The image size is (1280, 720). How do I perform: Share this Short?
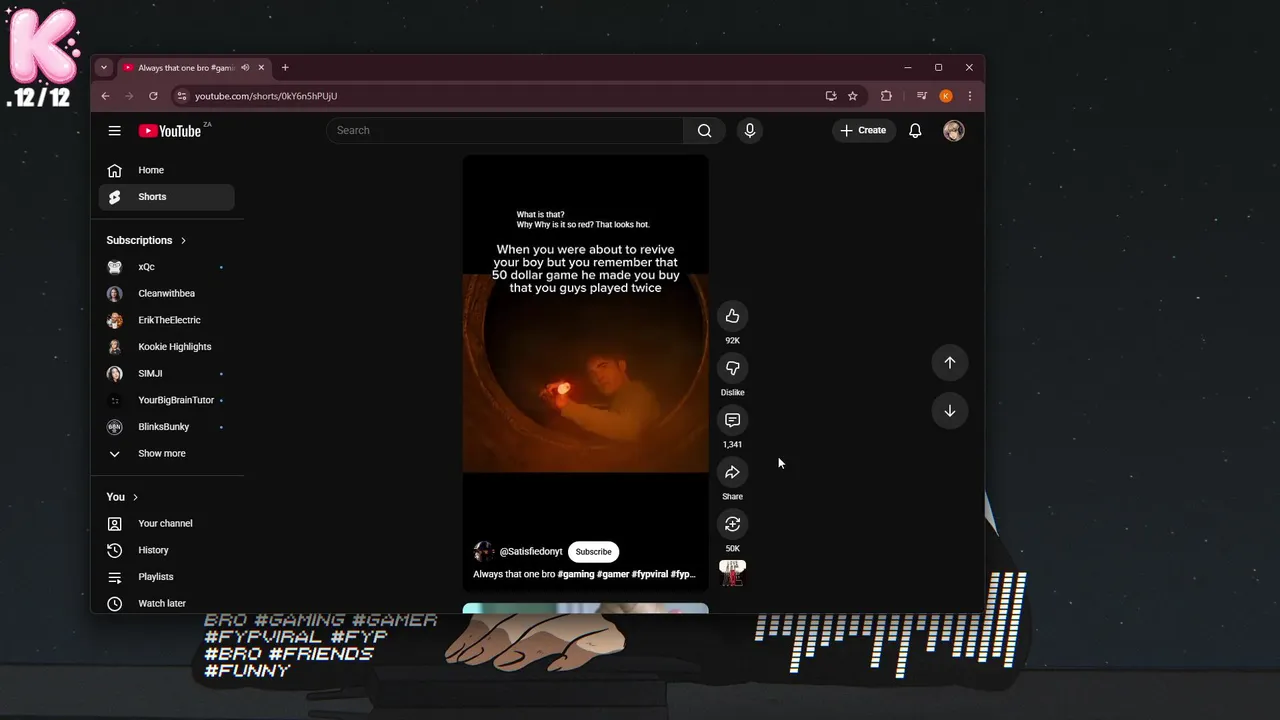(732, 472)
